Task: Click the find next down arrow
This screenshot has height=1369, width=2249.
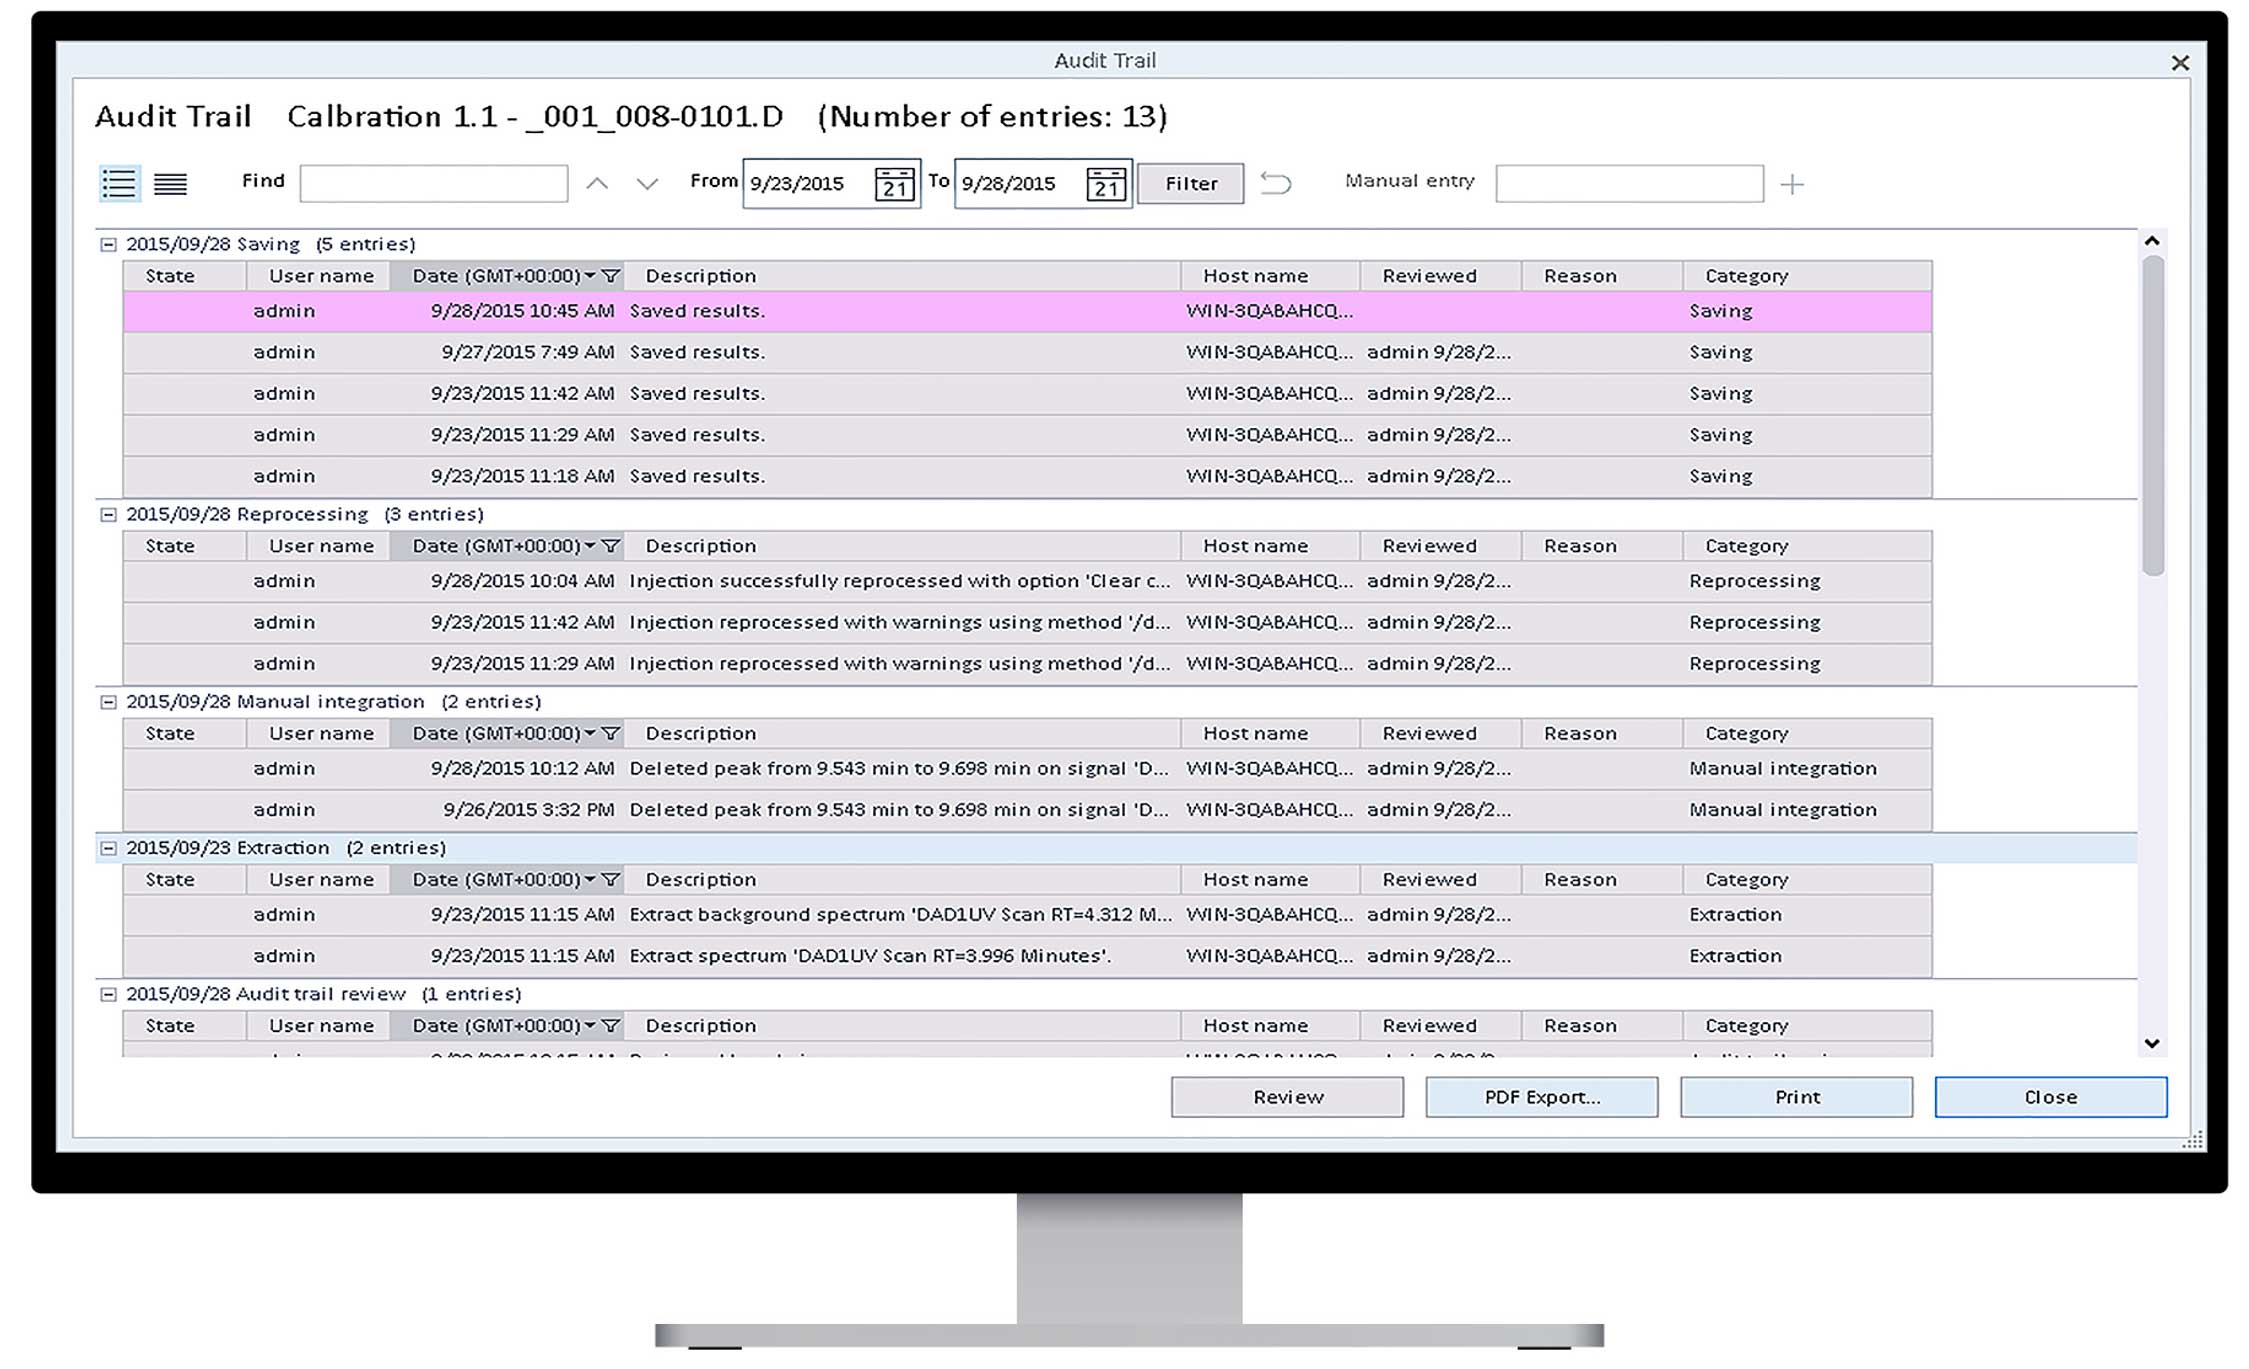Action: pyautogui.click(x=647, y=184)
